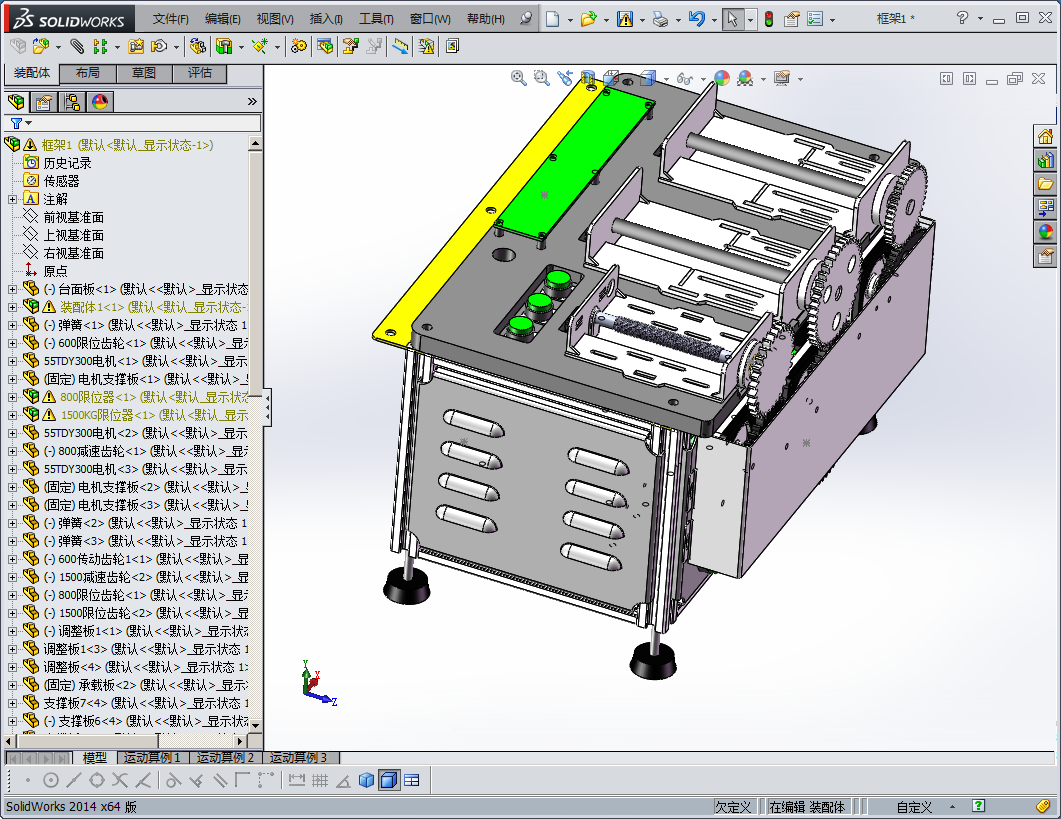Click the Assembly Features icon
Viewport: 1061px width, 819px height.
[224, 46]
